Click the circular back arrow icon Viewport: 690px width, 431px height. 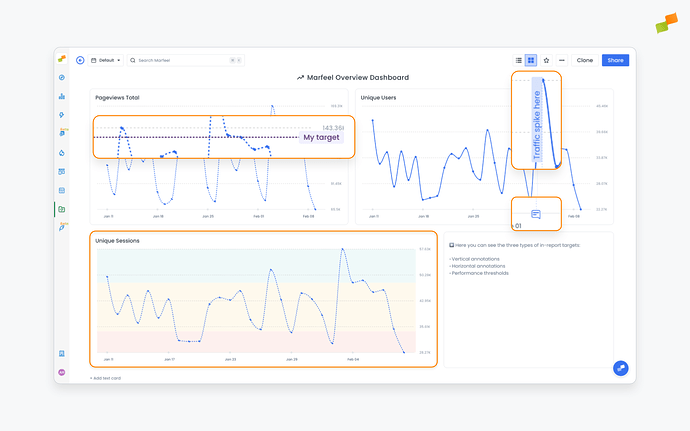pyautogui.click(x=80, y=60)
